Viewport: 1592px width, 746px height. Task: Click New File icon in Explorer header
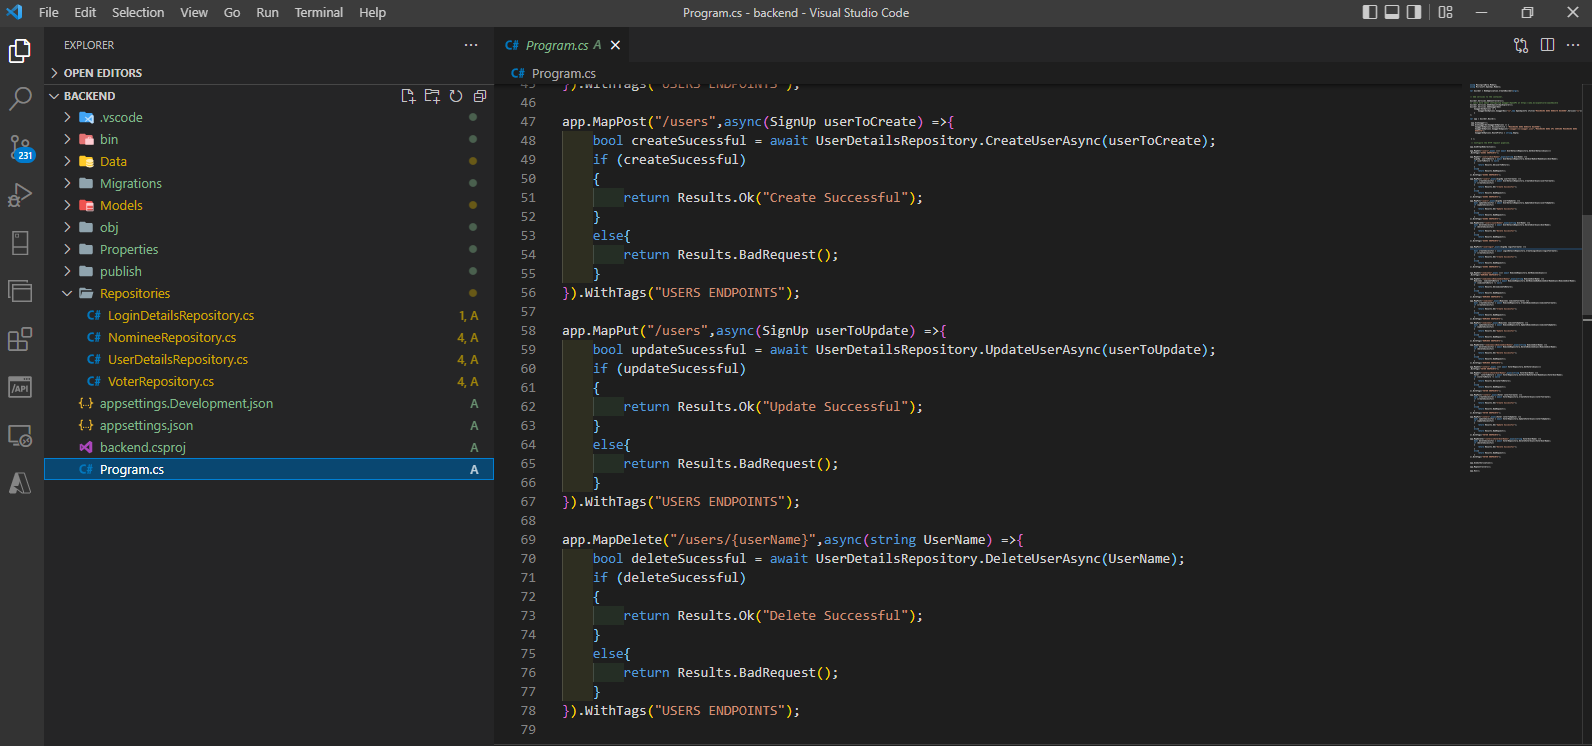408,96
